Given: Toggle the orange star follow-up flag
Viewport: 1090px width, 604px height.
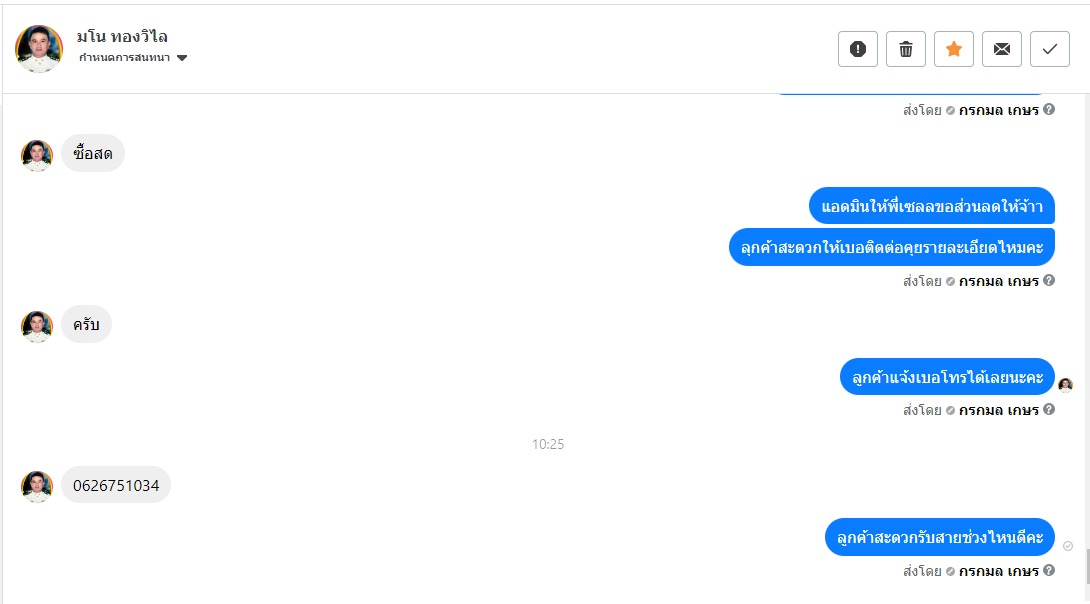Looking at the screenshot, I should pyautogui.click(x=954, y=49).
